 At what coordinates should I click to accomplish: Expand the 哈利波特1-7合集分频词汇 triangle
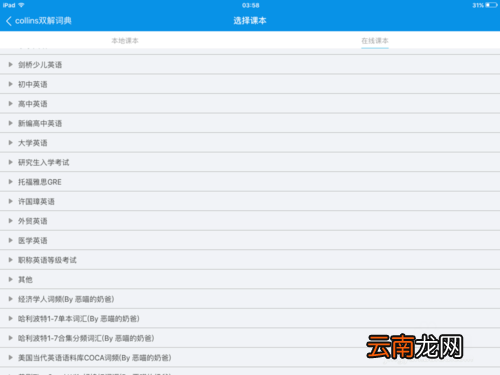(x=11, y=338)
